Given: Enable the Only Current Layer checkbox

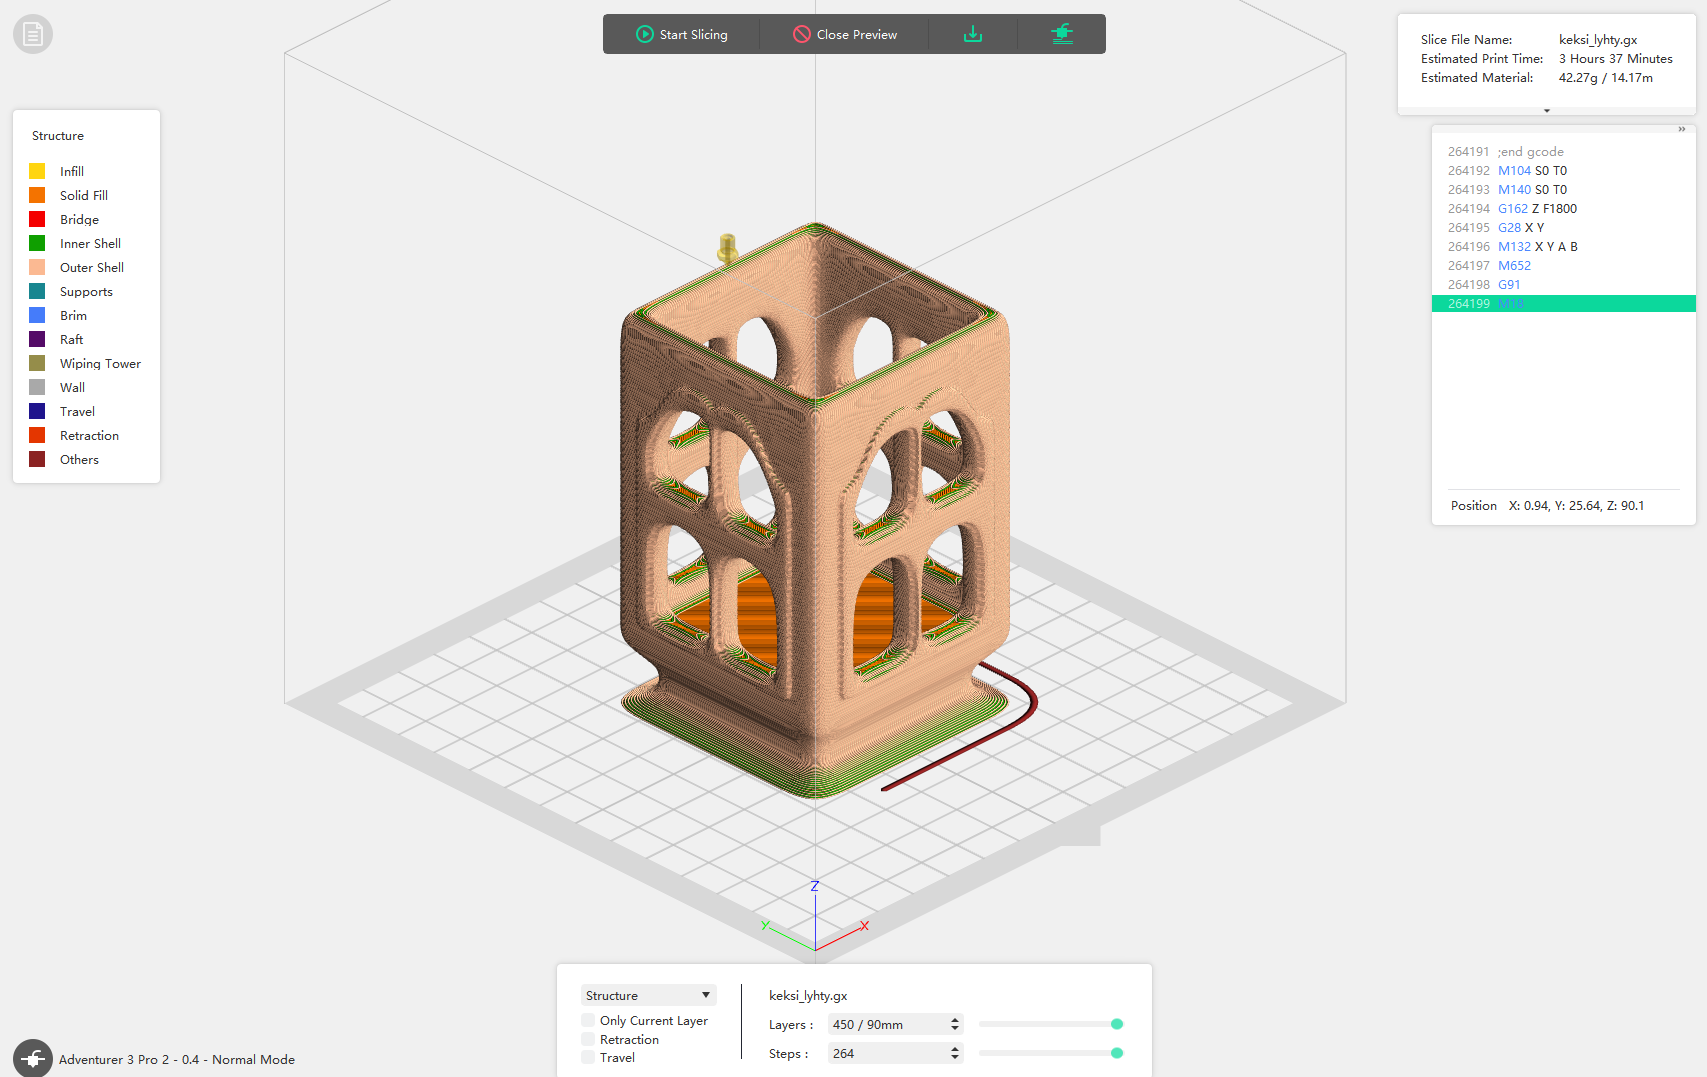Looking at the screenshot, I should [588, 1021].
